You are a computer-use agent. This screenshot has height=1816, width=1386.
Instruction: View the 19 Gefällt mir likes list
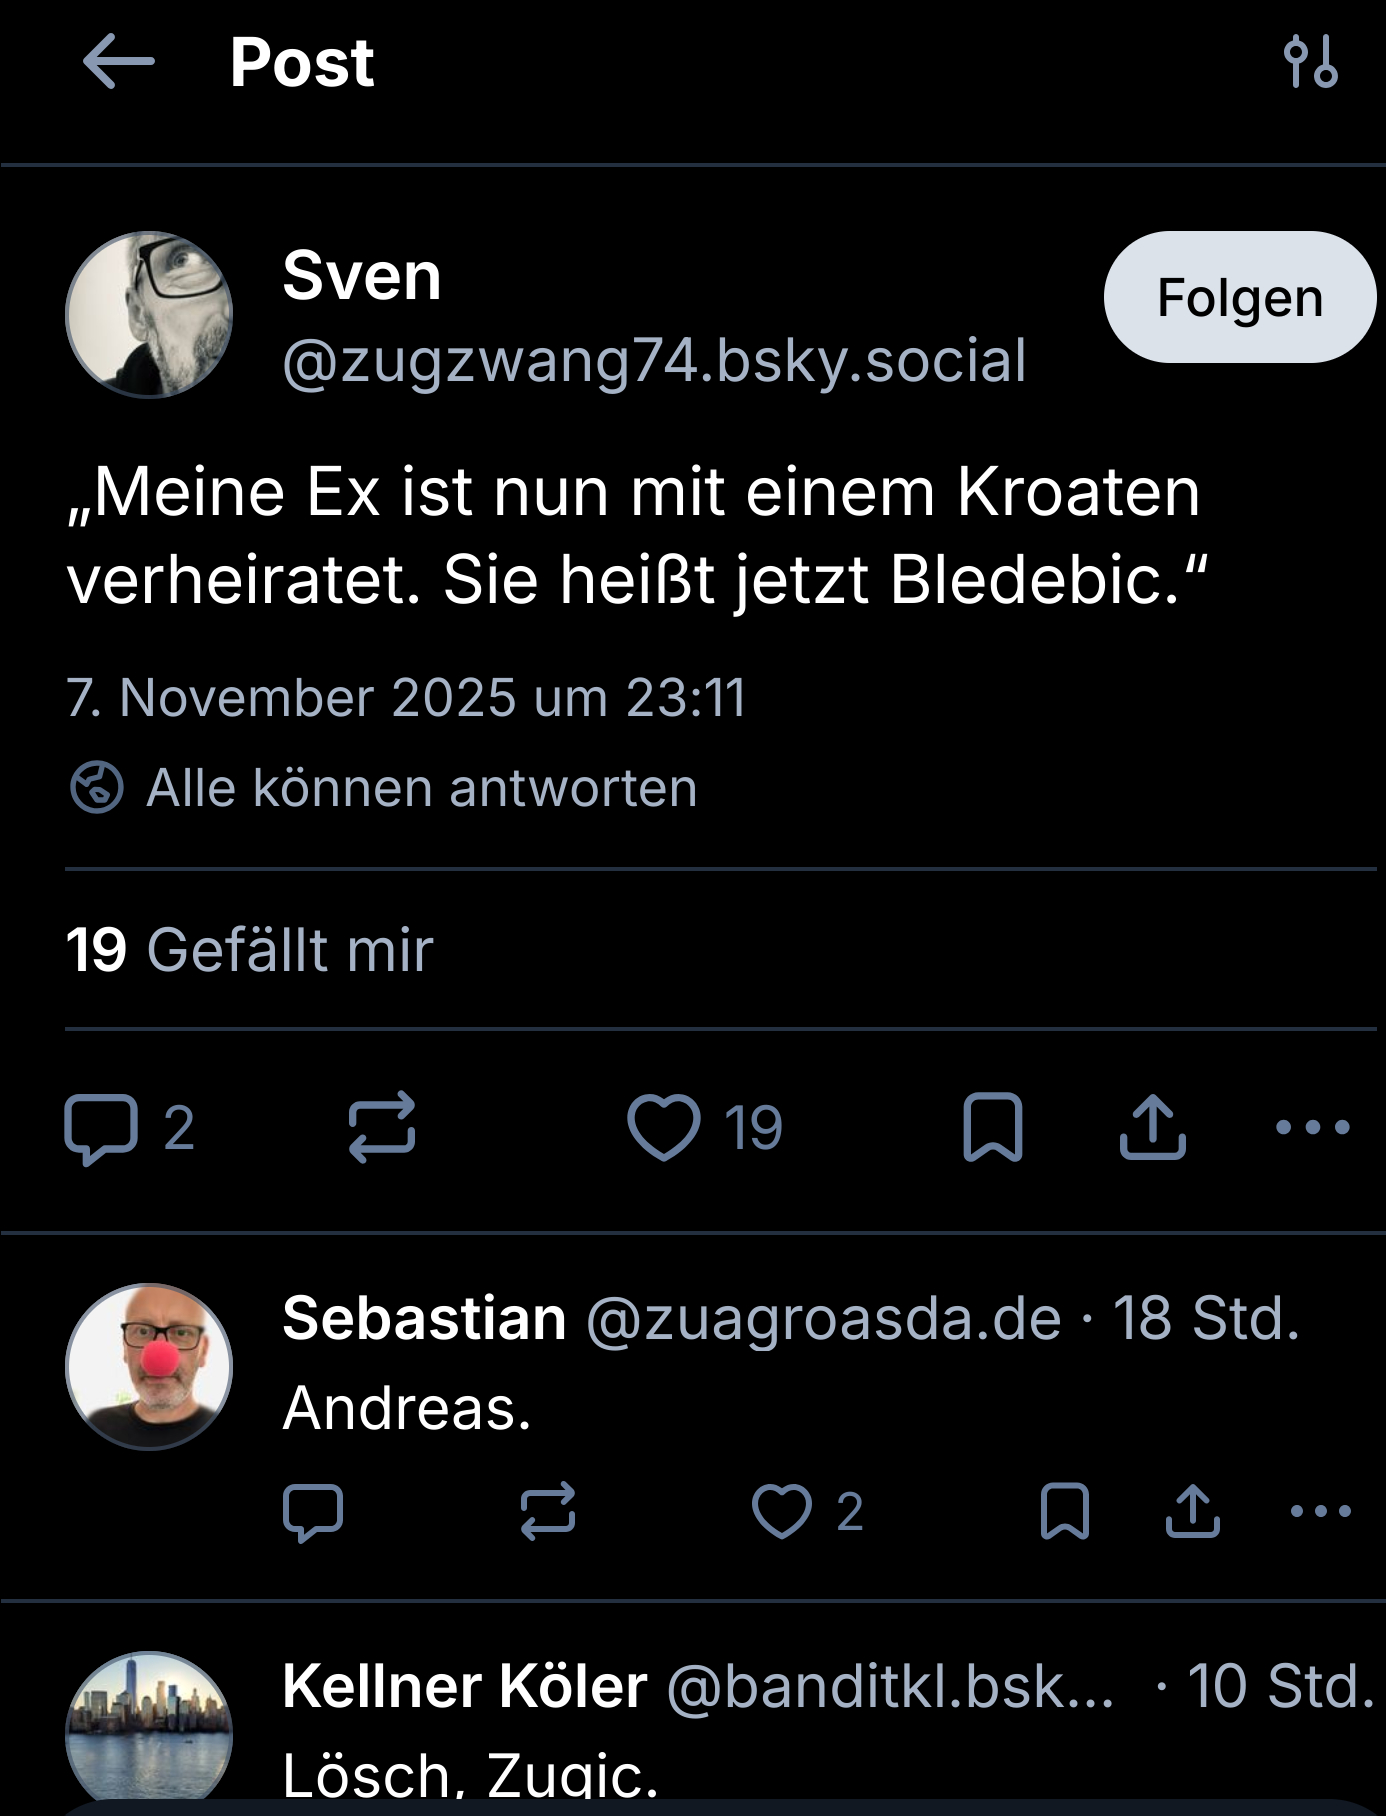pyautogui.click(x=250, y=949)
